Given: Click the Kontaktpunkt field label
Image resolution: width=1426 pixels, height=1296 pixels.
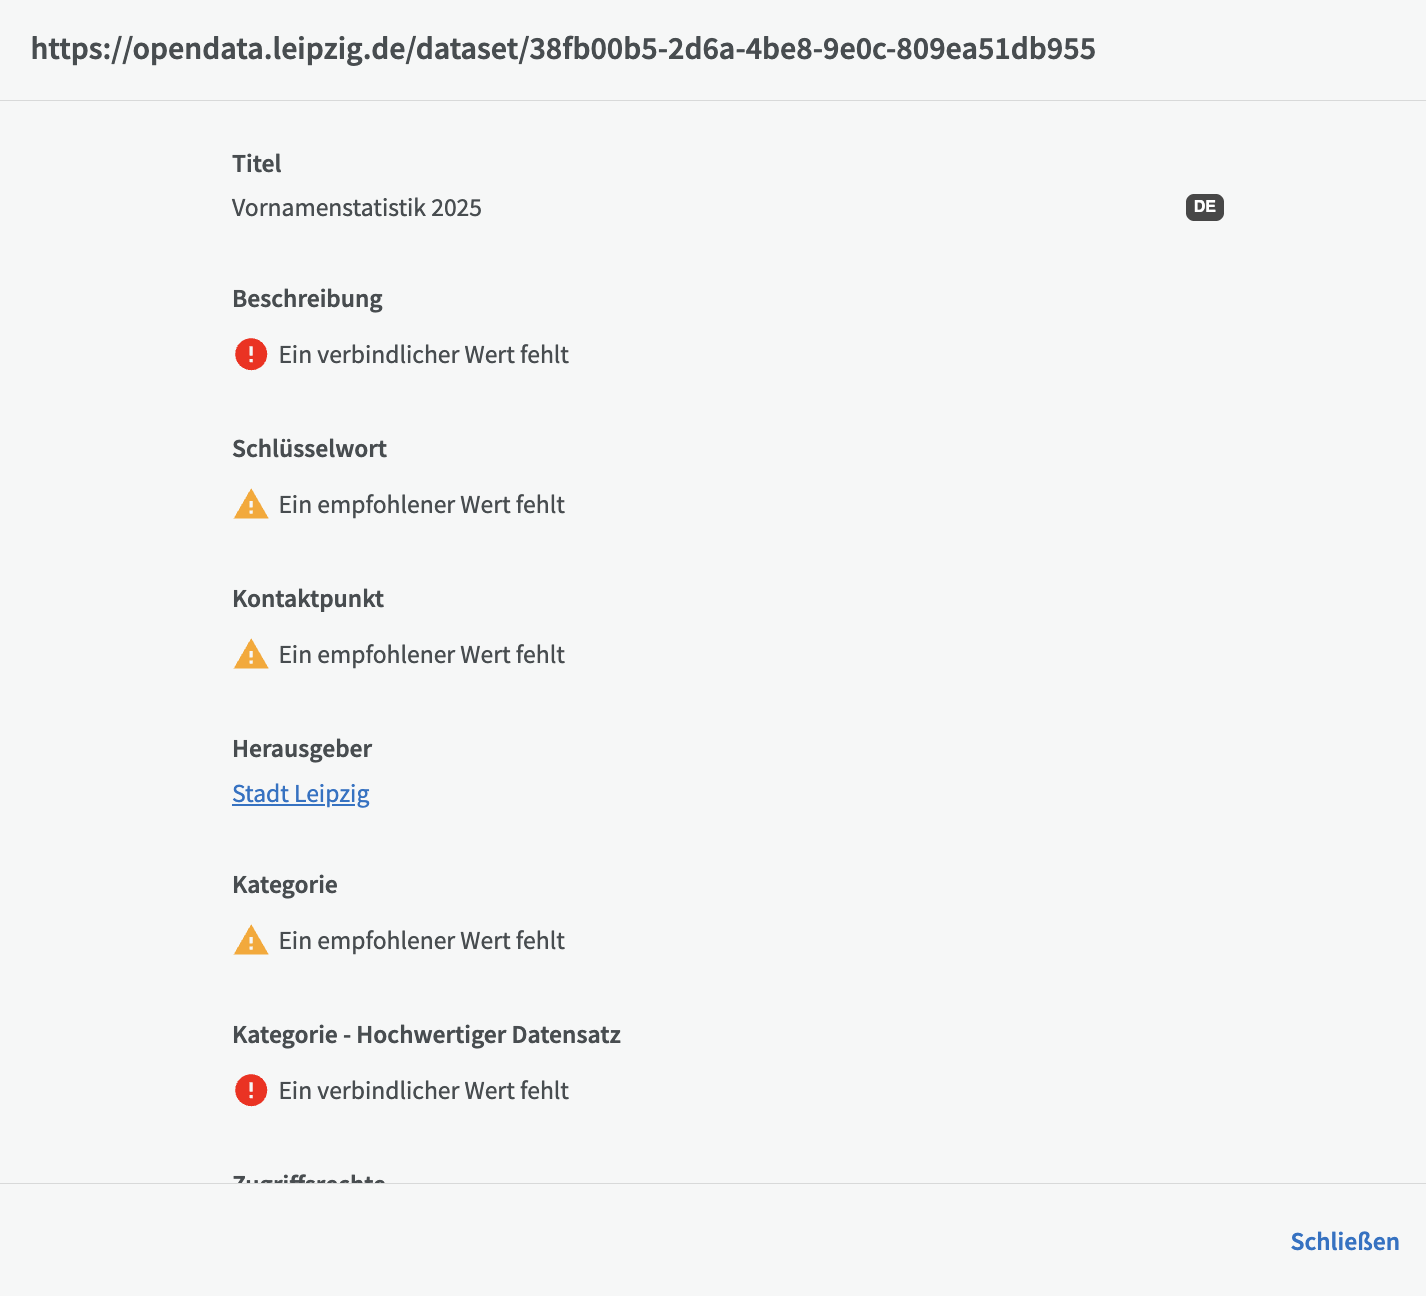Looking at the screenshot, I should (x=308, y=599).
